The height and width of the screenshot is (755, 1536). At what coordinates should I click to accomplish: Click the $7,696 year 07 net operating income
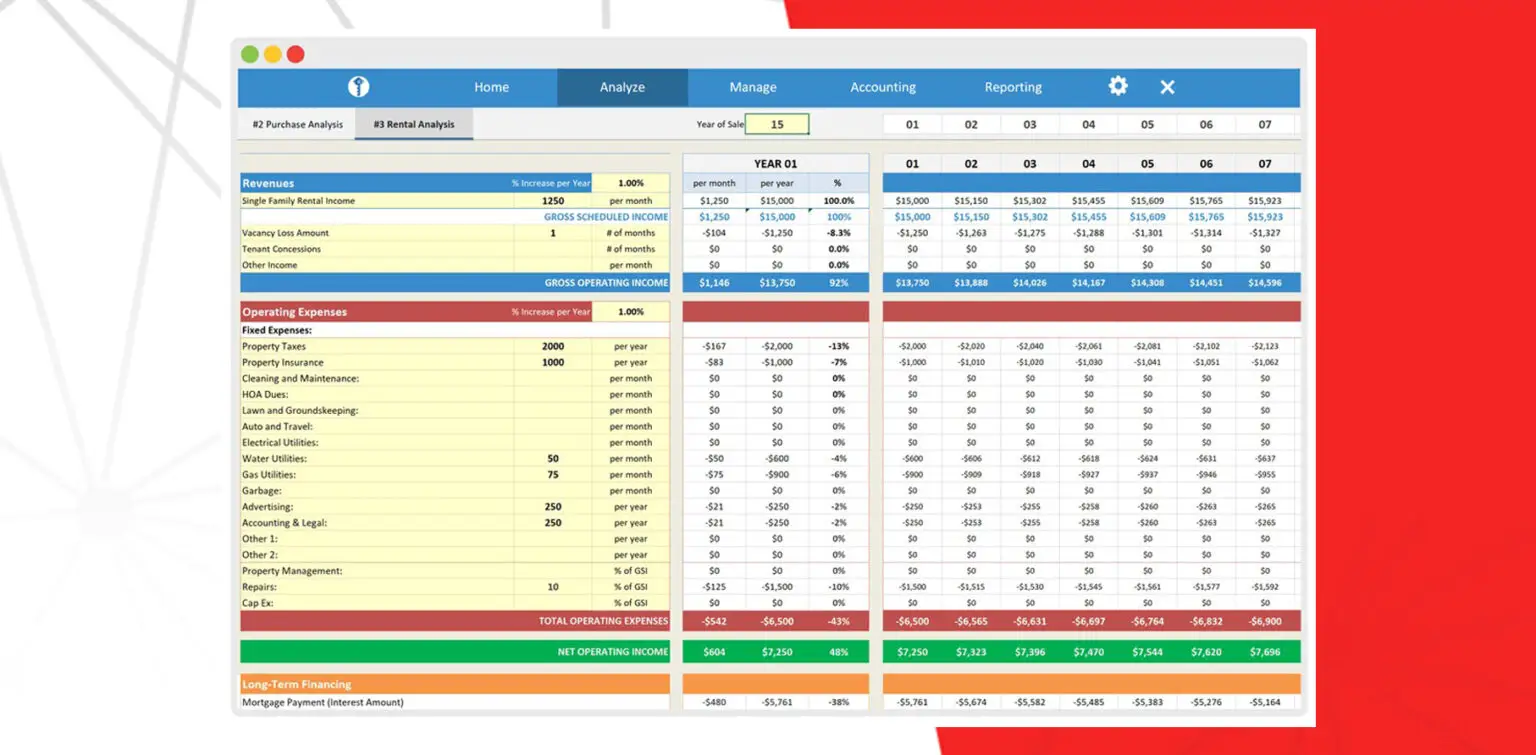[x=1265, y=652]
